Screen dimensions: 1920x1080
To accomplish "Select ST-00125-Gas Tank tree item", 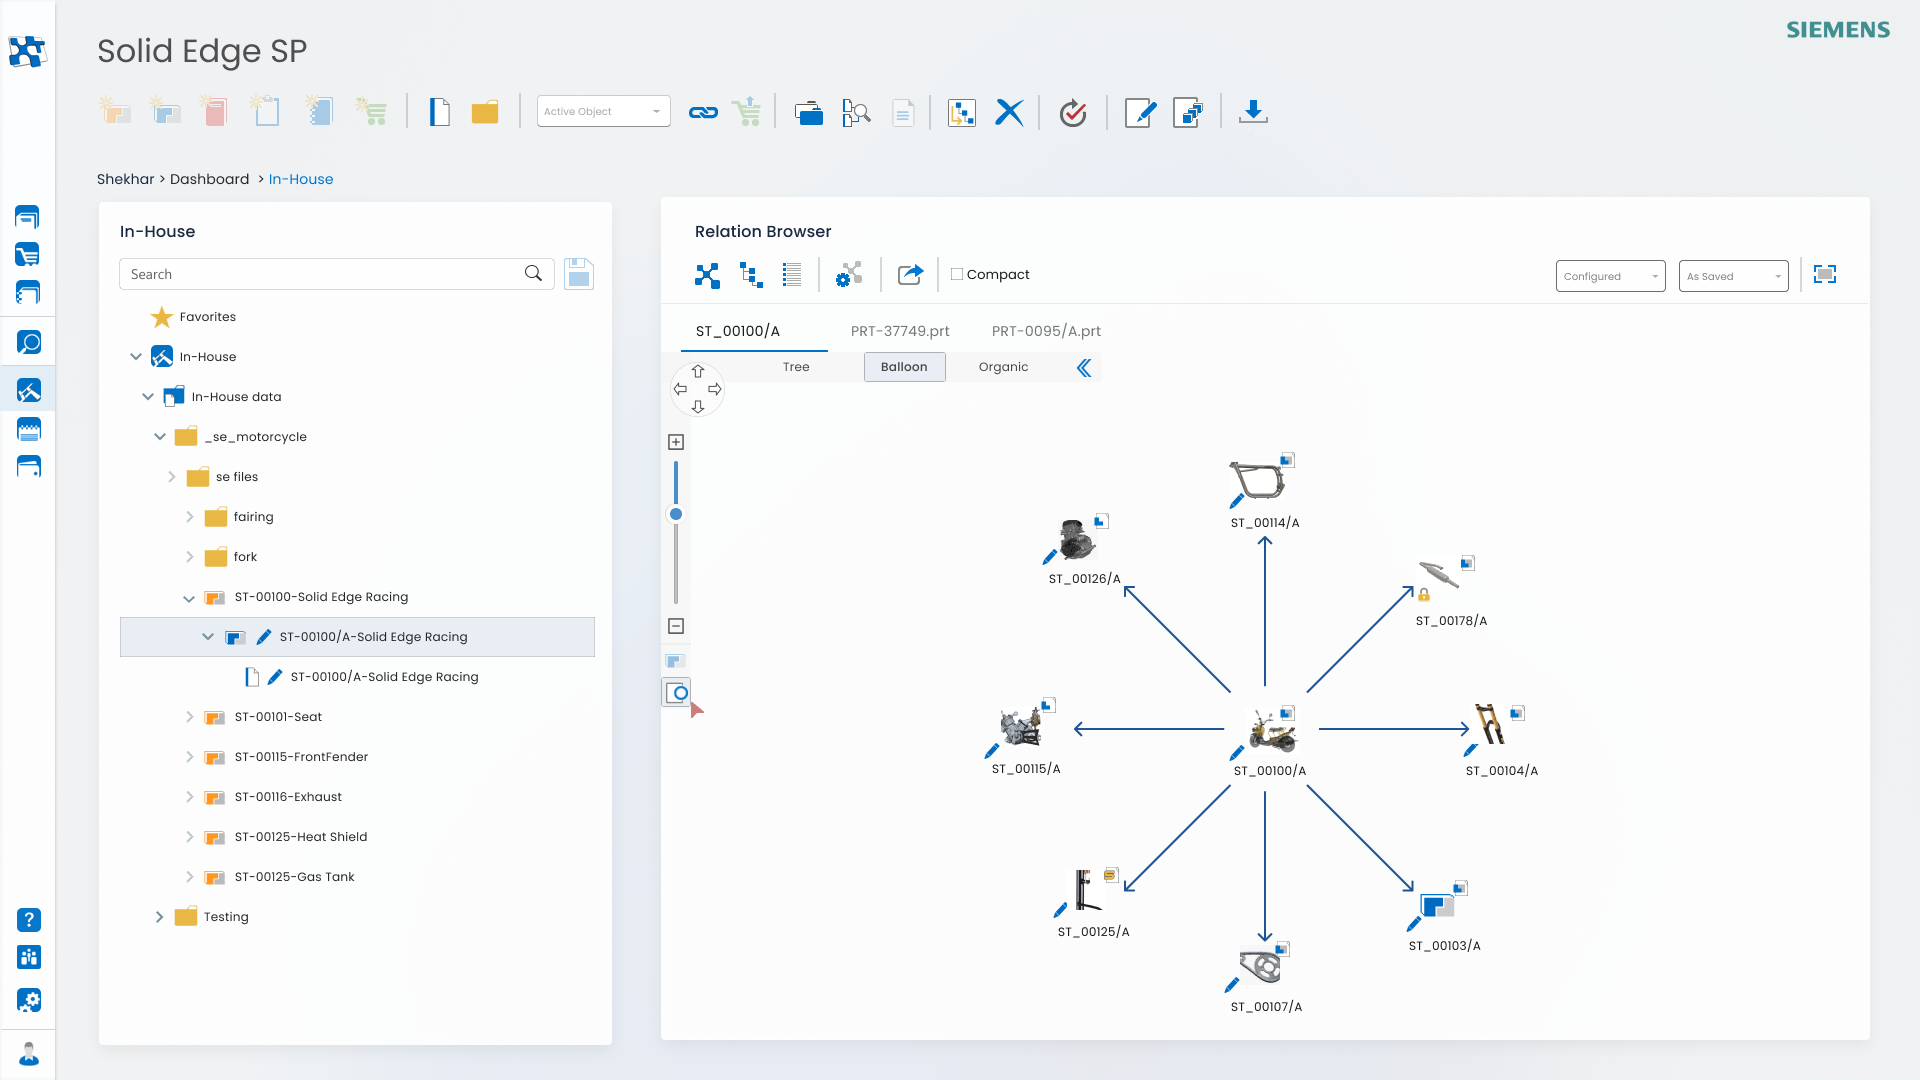I will [x=294, y=877].
